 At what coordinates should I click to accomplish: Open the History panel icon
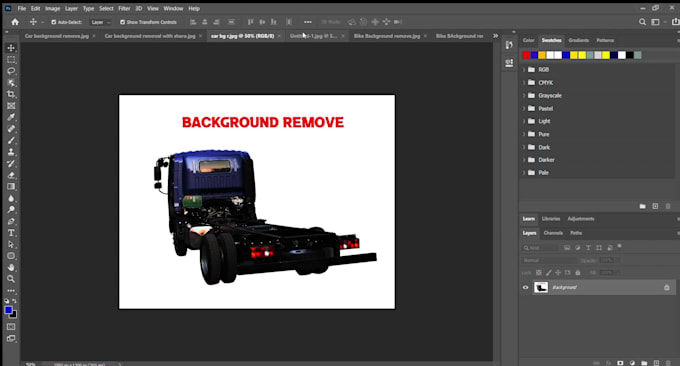(509, 45)
